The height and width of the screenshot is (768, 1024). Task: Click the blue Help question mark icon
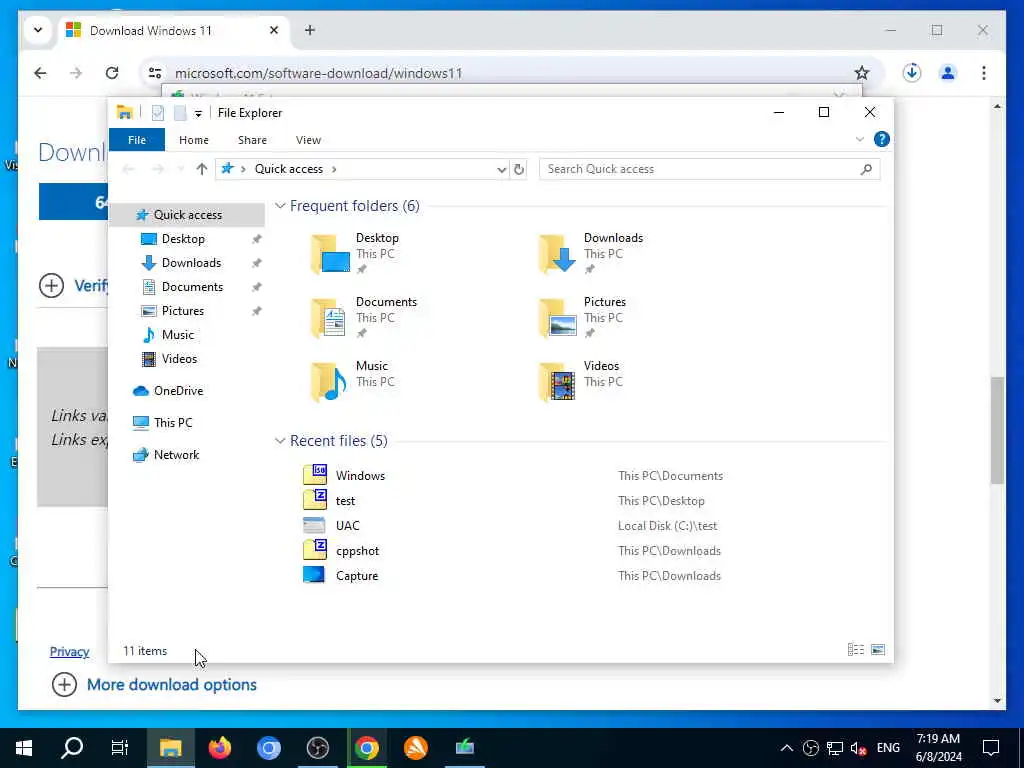click(882, 139)
